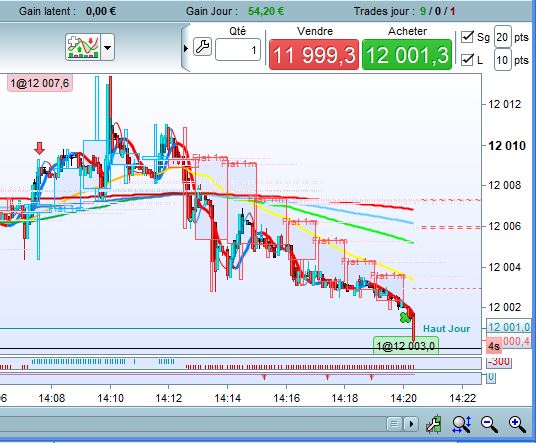Click the Vendre label above sell price
Screen dimensions: 536x443
coord(314,31)
